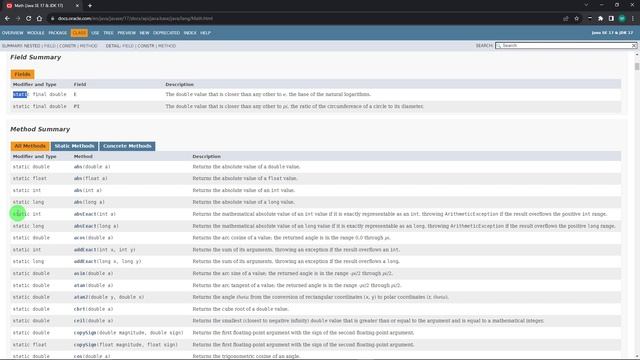Viewport: 640px width, 360px height.
Task: Switch to the Static Methods tab
Action: pos(74,146)
